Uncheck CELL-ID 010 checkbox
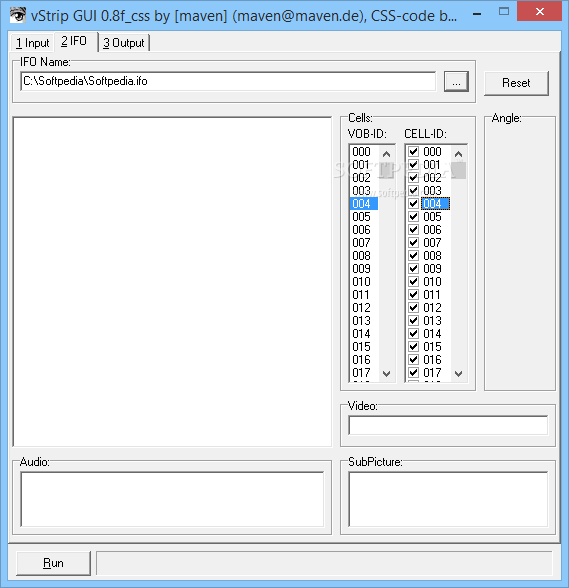The width and height of the screenshot is (569, 588). pyautogui.click(x=413, y=282)
